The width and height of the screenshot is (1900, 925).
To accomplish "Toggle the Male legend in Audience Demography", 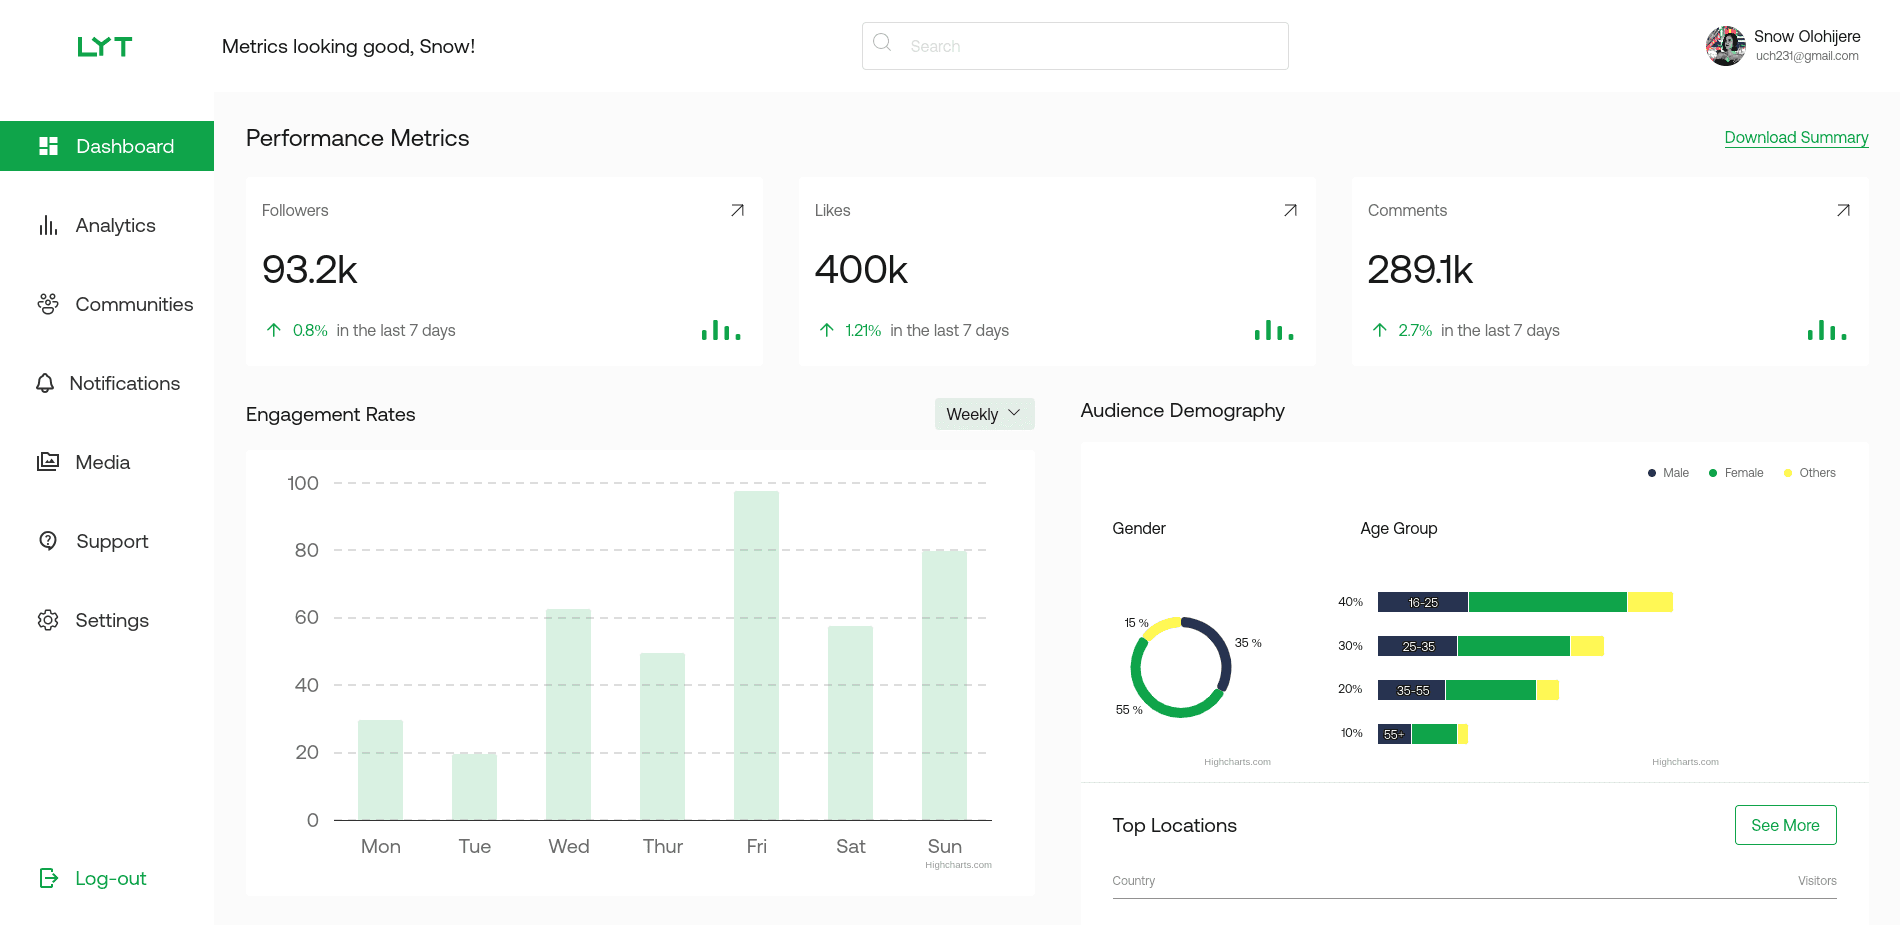I will click(x=1668, y=472).
